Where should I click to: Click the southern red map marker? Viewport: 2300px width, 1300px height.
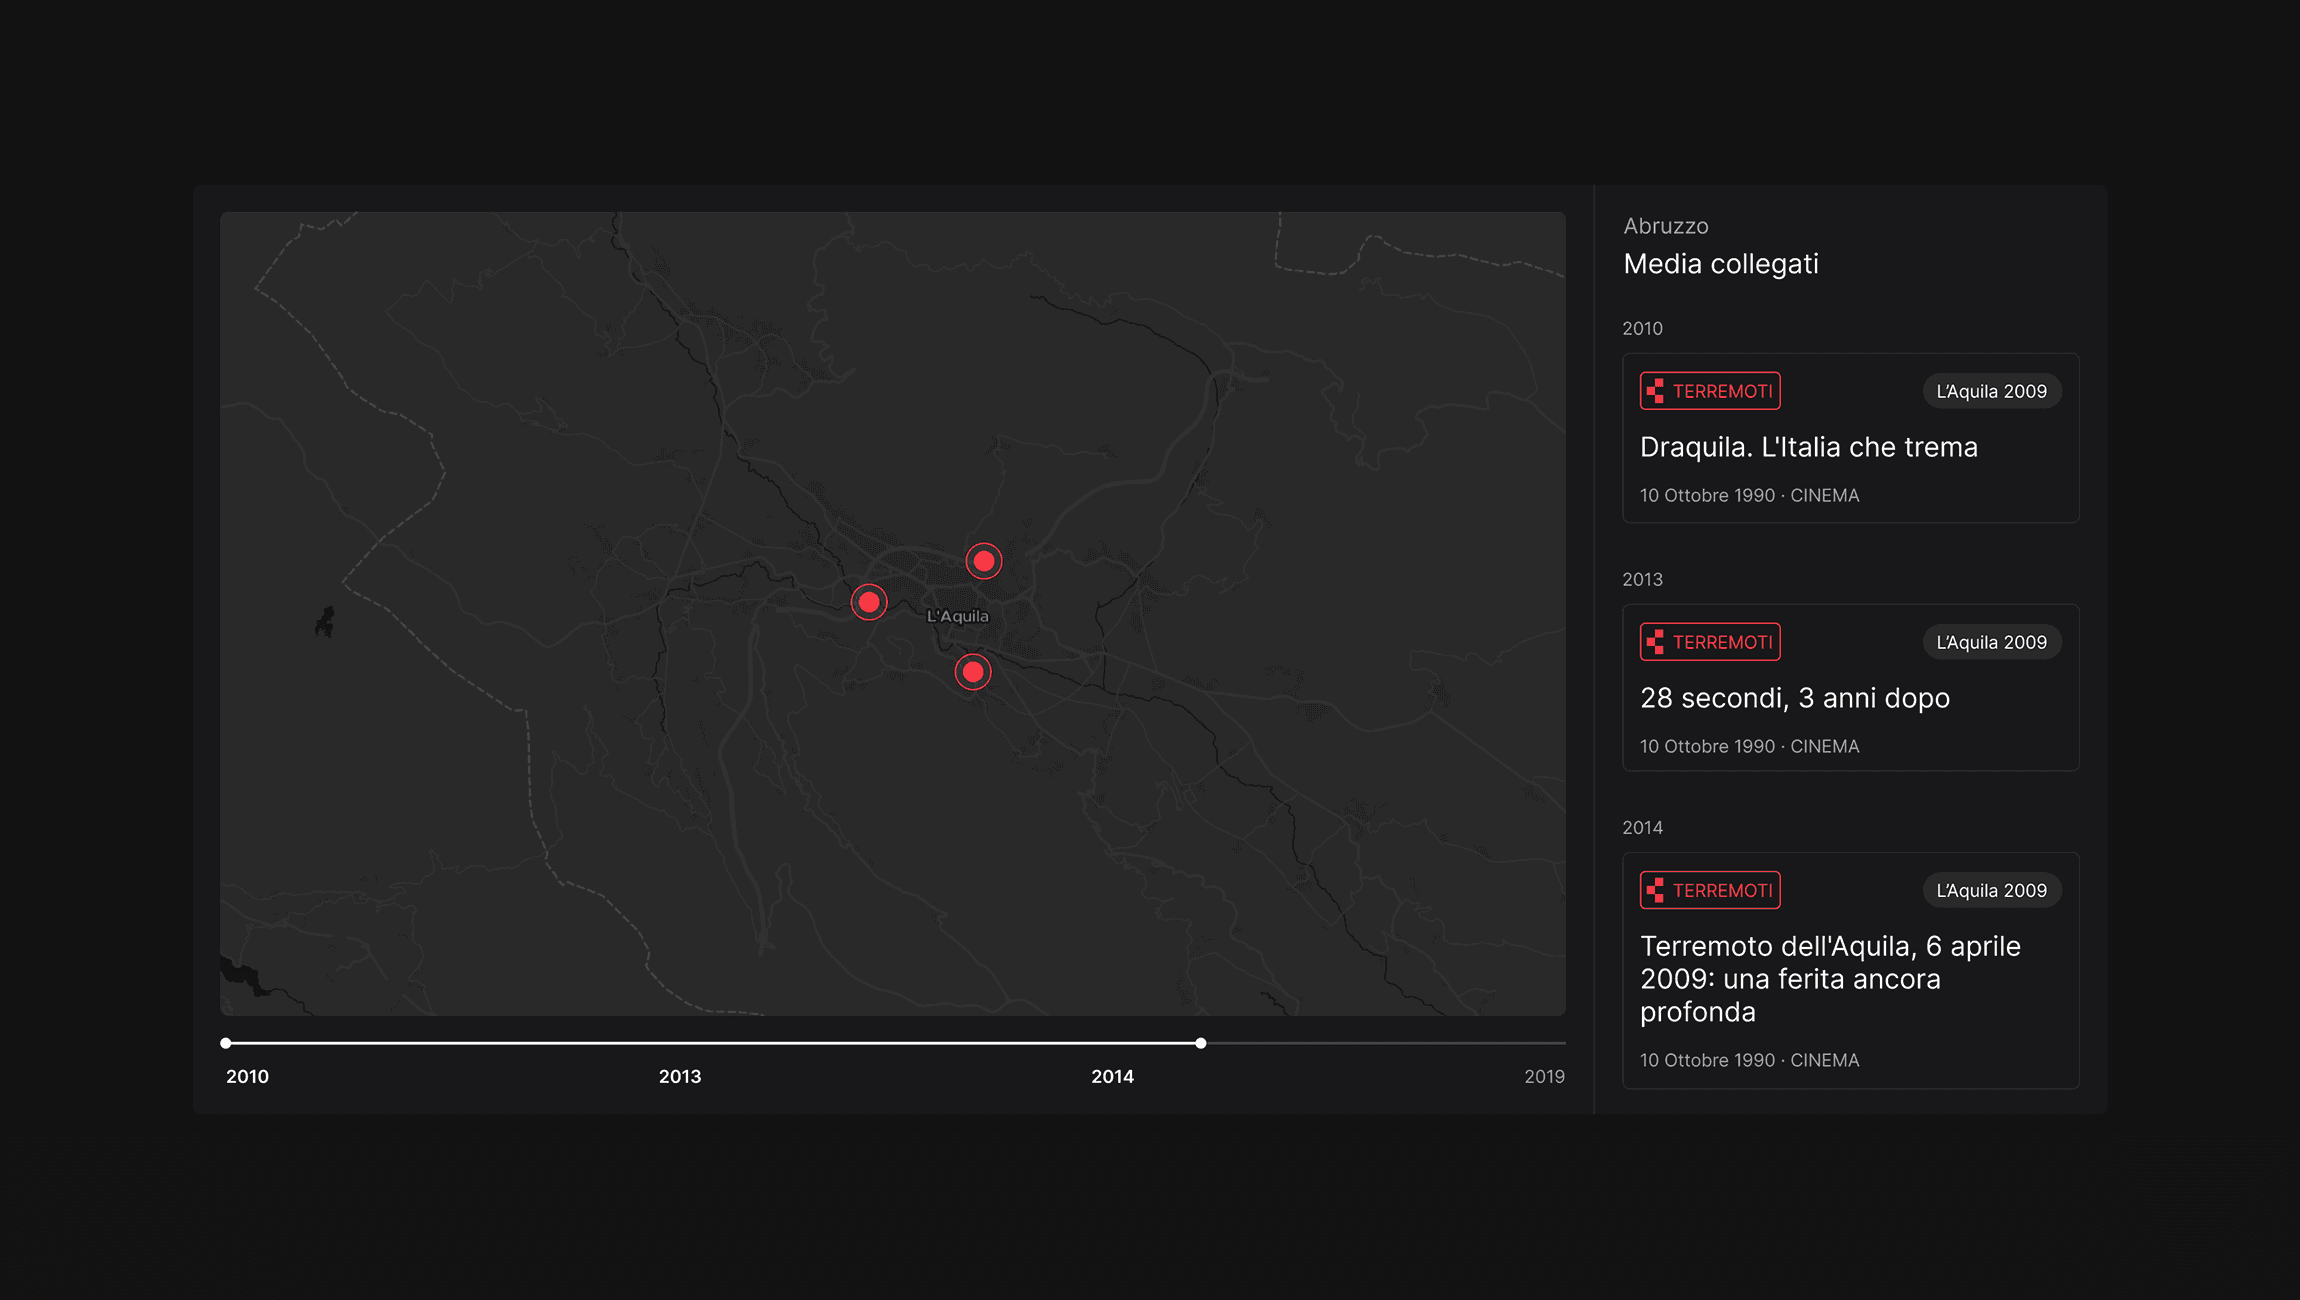click(972, 672)
